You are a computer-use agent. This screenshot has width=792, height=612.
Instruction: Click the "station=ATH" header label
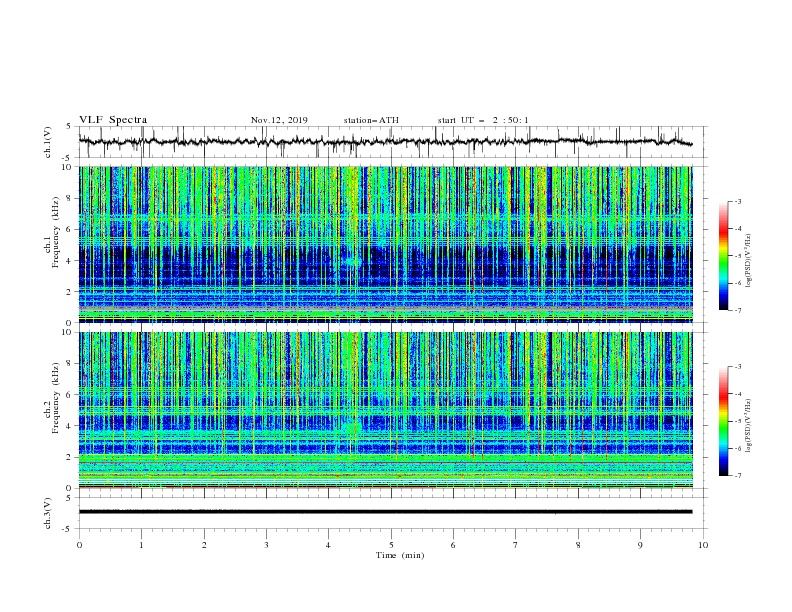371,120
